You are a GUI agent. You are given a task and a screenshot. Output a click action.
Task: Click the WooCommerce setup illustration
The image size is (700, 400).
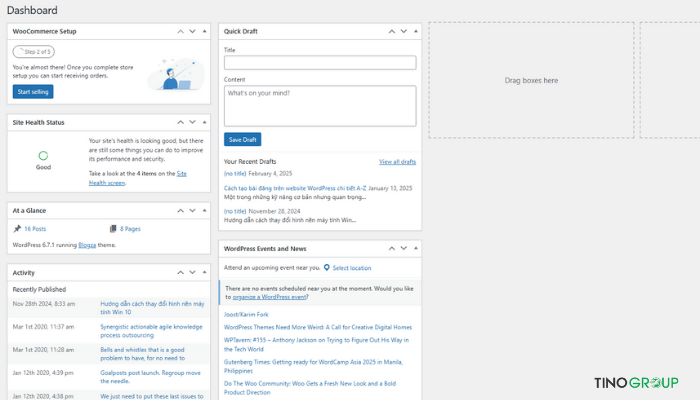click(176, 74)
